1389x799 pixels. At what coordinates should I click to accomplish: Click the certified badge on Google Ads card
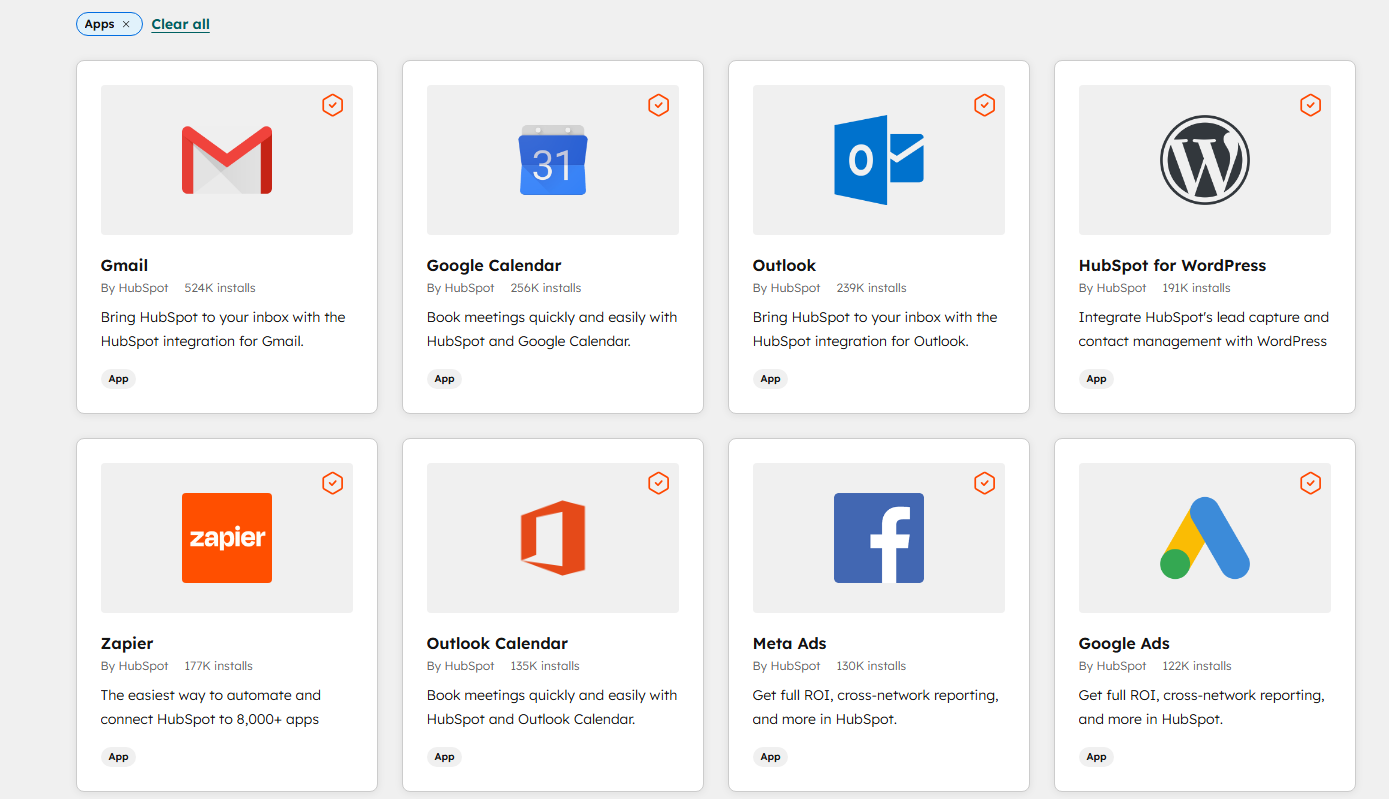click(x=1310, y=483)
